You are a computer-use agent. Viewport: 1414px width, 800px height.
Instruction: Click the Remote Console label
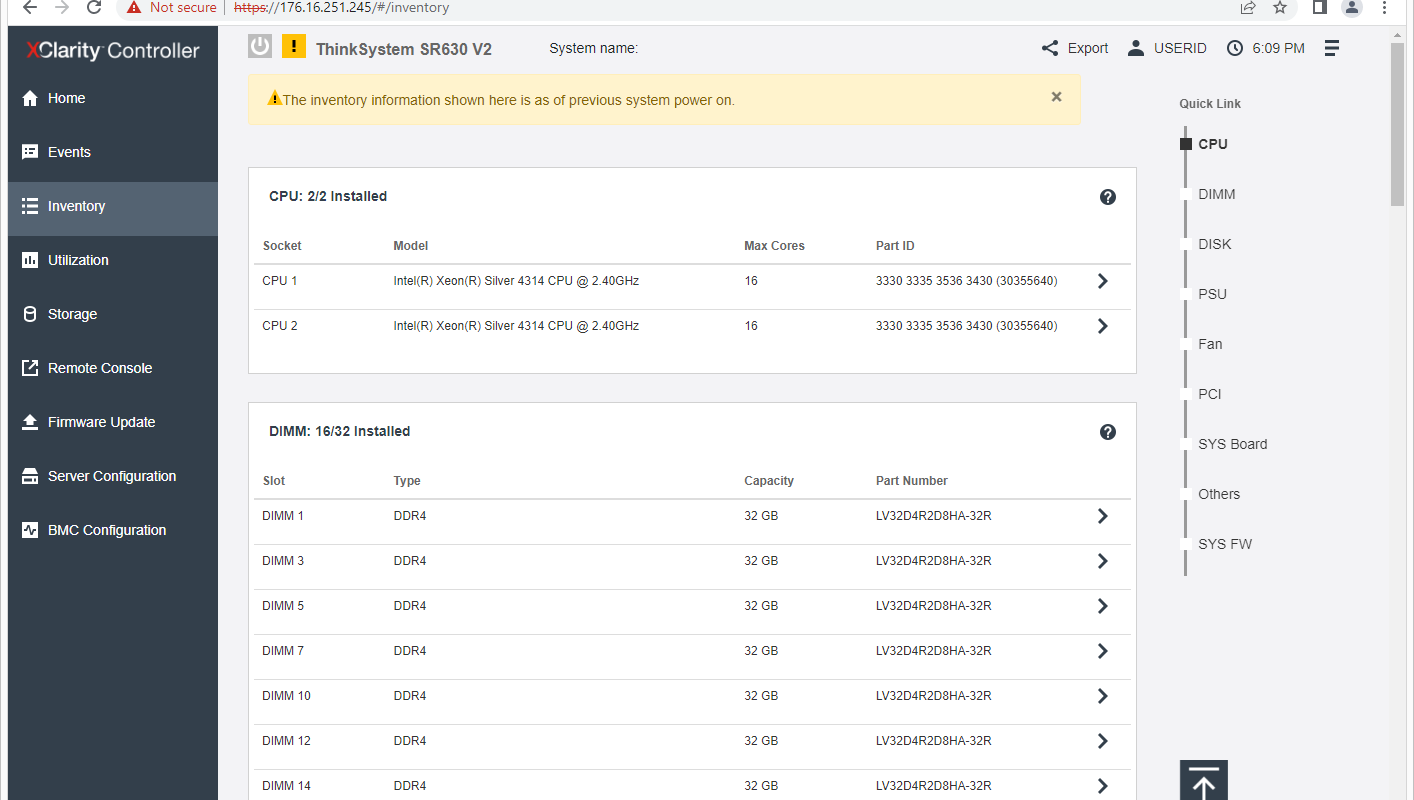pyautogui.click(x=100, y=368)
